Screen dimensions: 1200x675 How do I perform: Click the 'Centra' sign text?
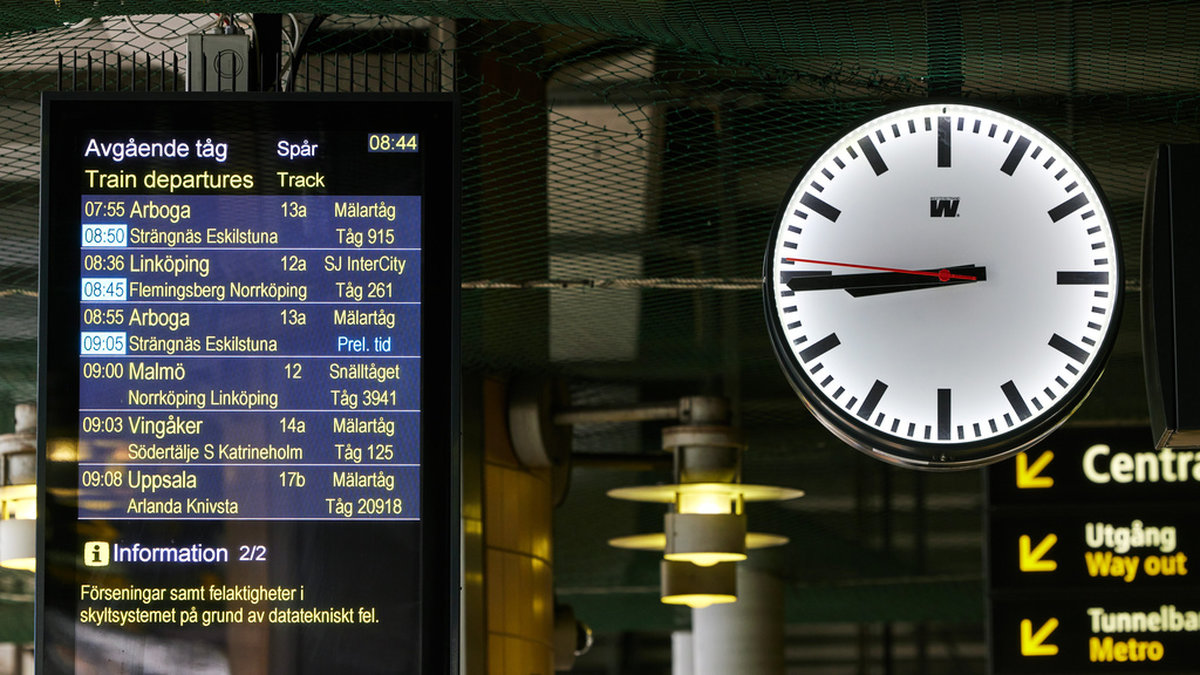click(x=1141, y=465)
